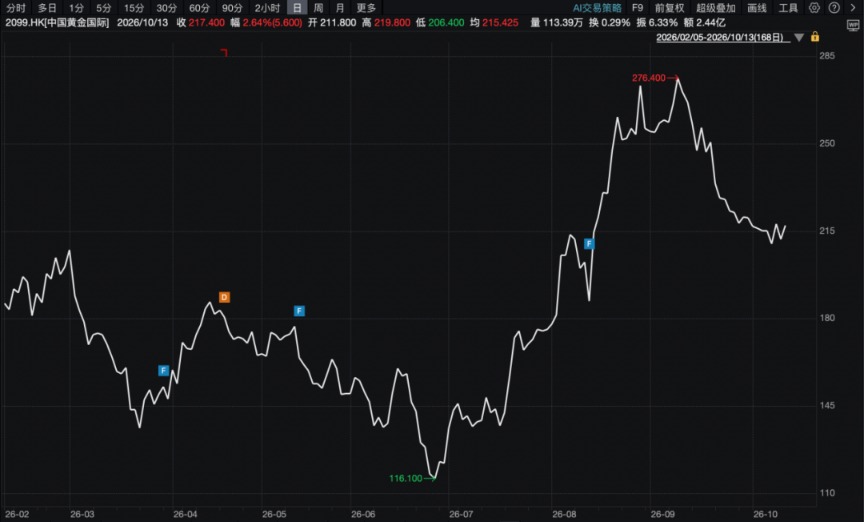Click the date range 2026/02/05-2026/10/13 link
The width and height of the screenshot is (864, 522).
click(720, 37)
